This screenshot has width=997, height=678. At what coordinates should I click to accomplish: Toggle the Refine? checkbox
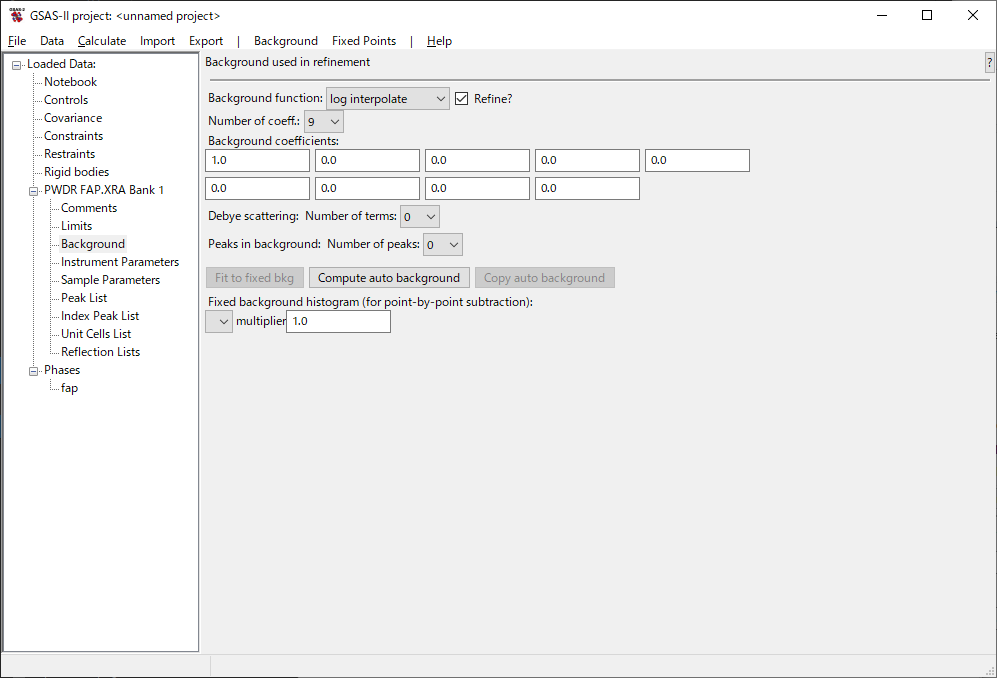(462, 99)
